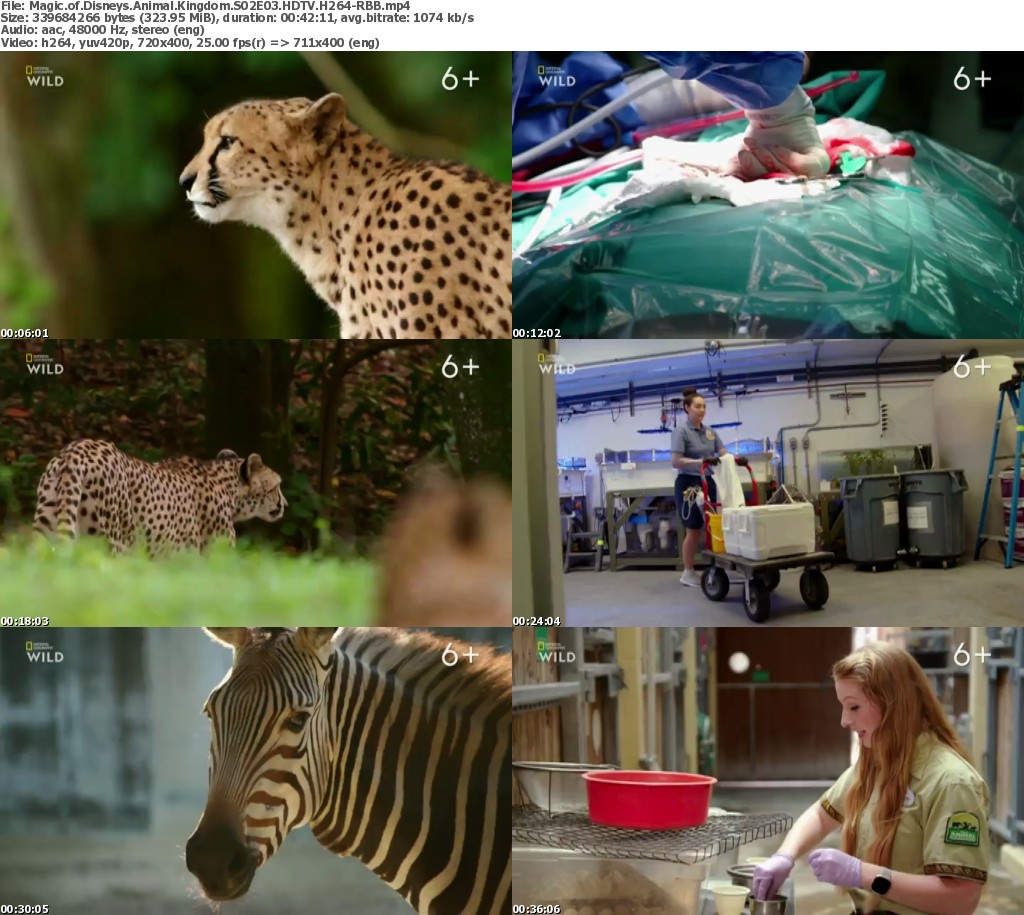Click the 00:36:06 timestamp
Viewport: 1024px width, 915px height.
537,908
